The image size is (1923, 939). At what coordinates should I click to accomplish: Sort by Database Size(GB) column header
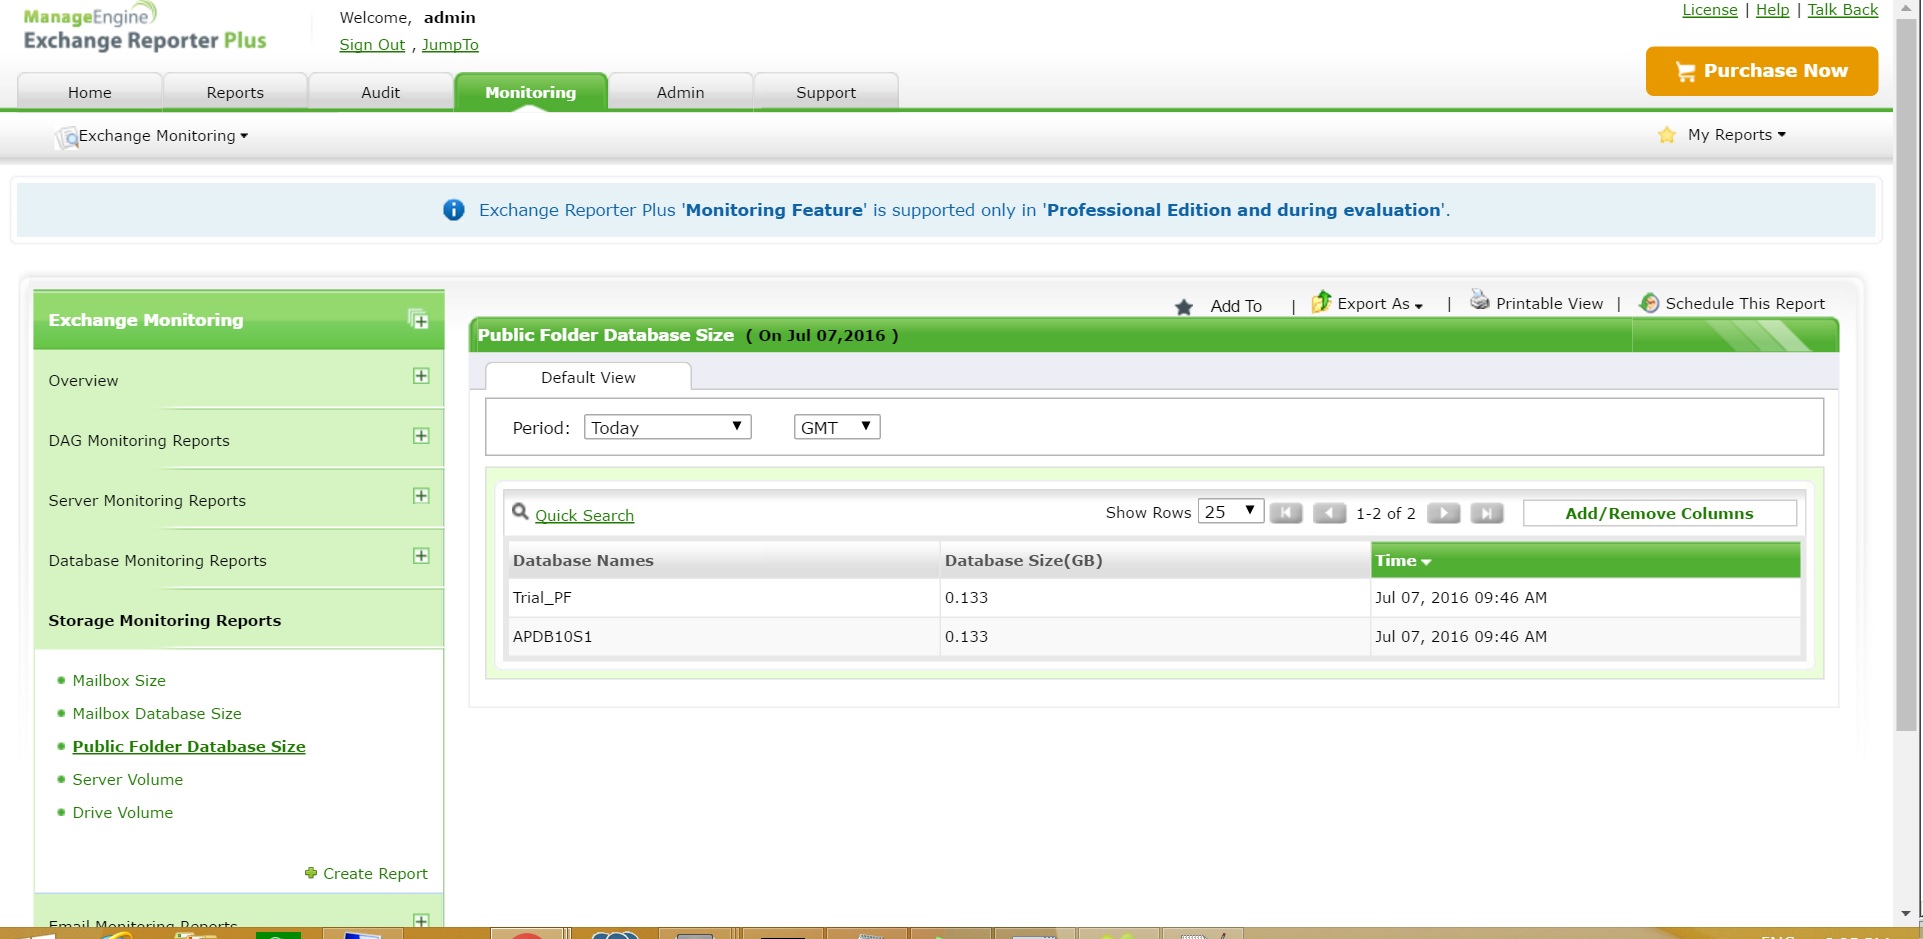click(x=1155, y=560)
